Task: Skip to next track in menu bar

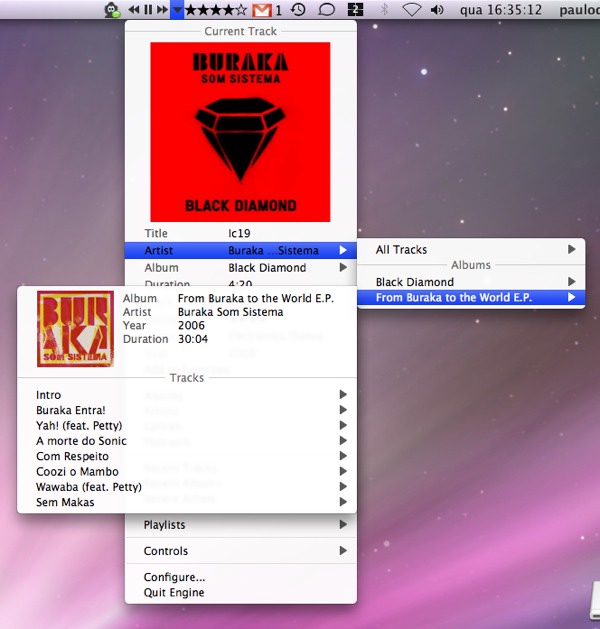Action: [x=162, y=9]
